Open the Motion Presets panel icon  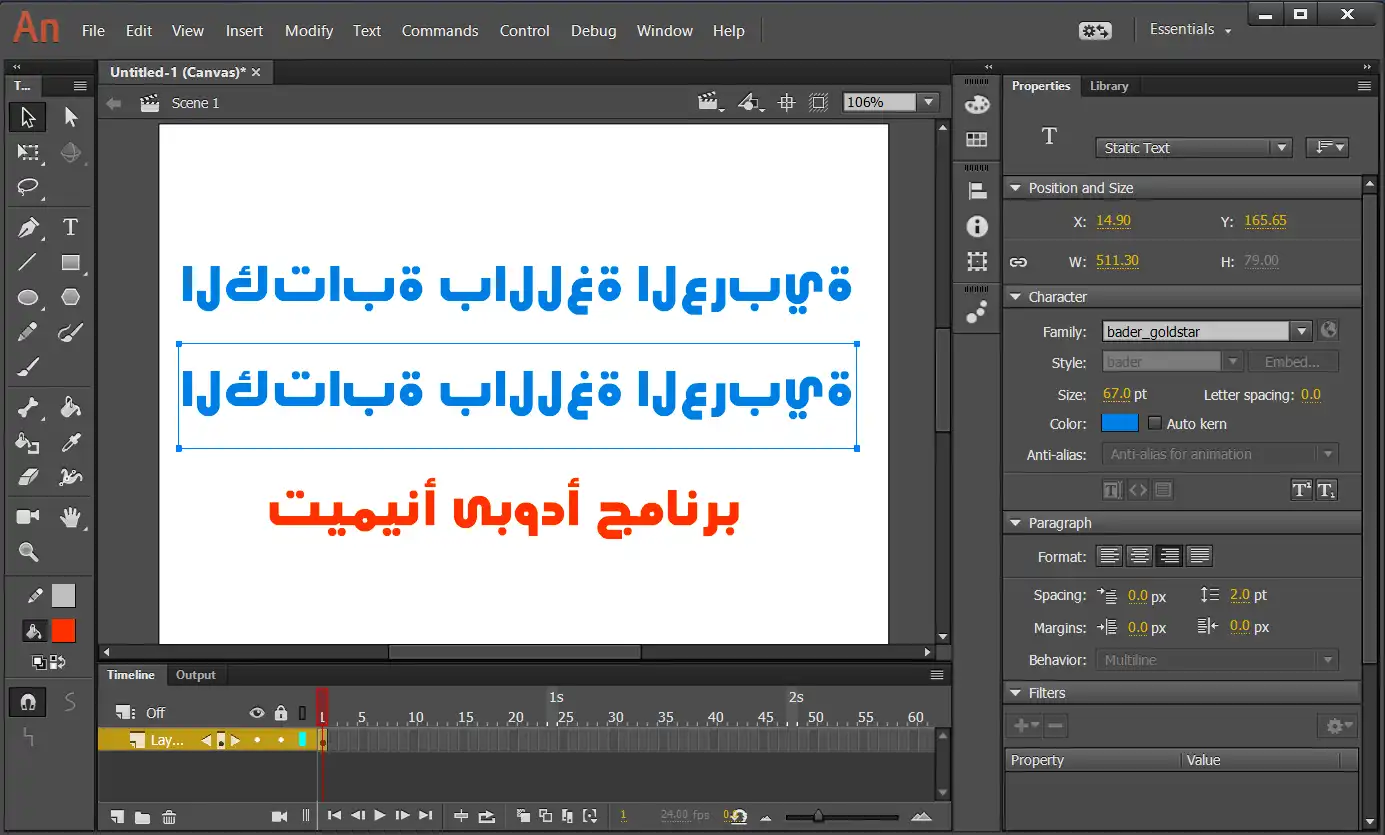click(977, 313)
